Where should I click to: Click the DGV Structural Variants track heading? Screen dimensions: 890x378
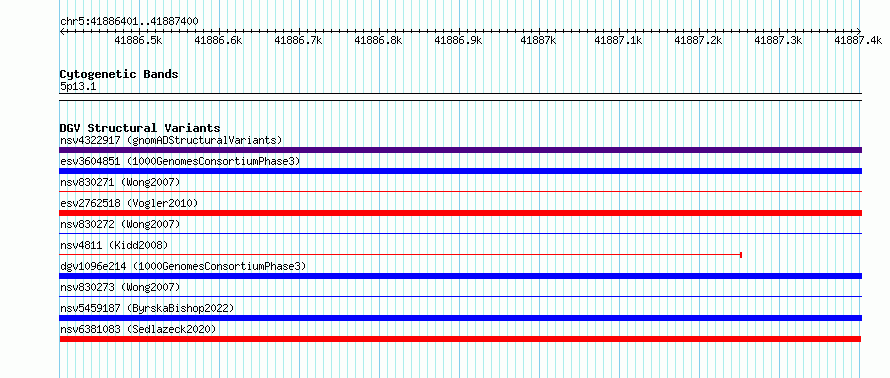pyautogui.click(x=140, y=128)
